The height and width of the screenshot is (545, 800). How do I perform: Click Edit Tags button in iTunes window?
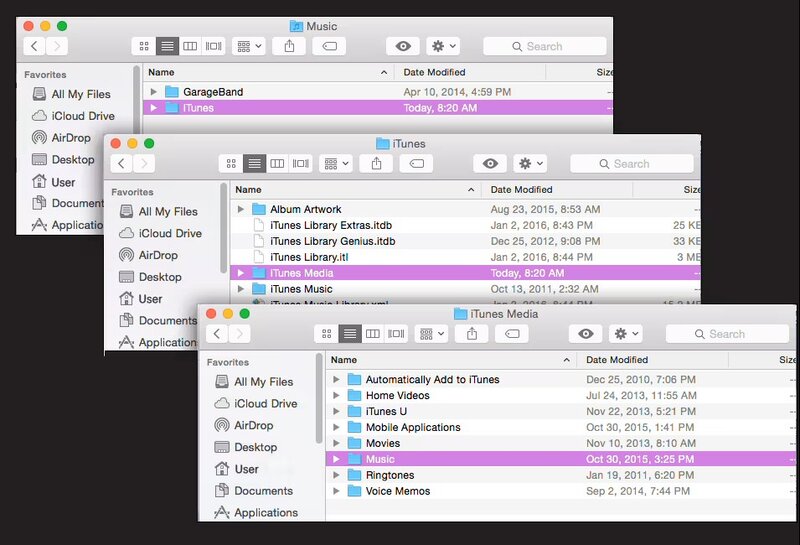tap(416, 164)
